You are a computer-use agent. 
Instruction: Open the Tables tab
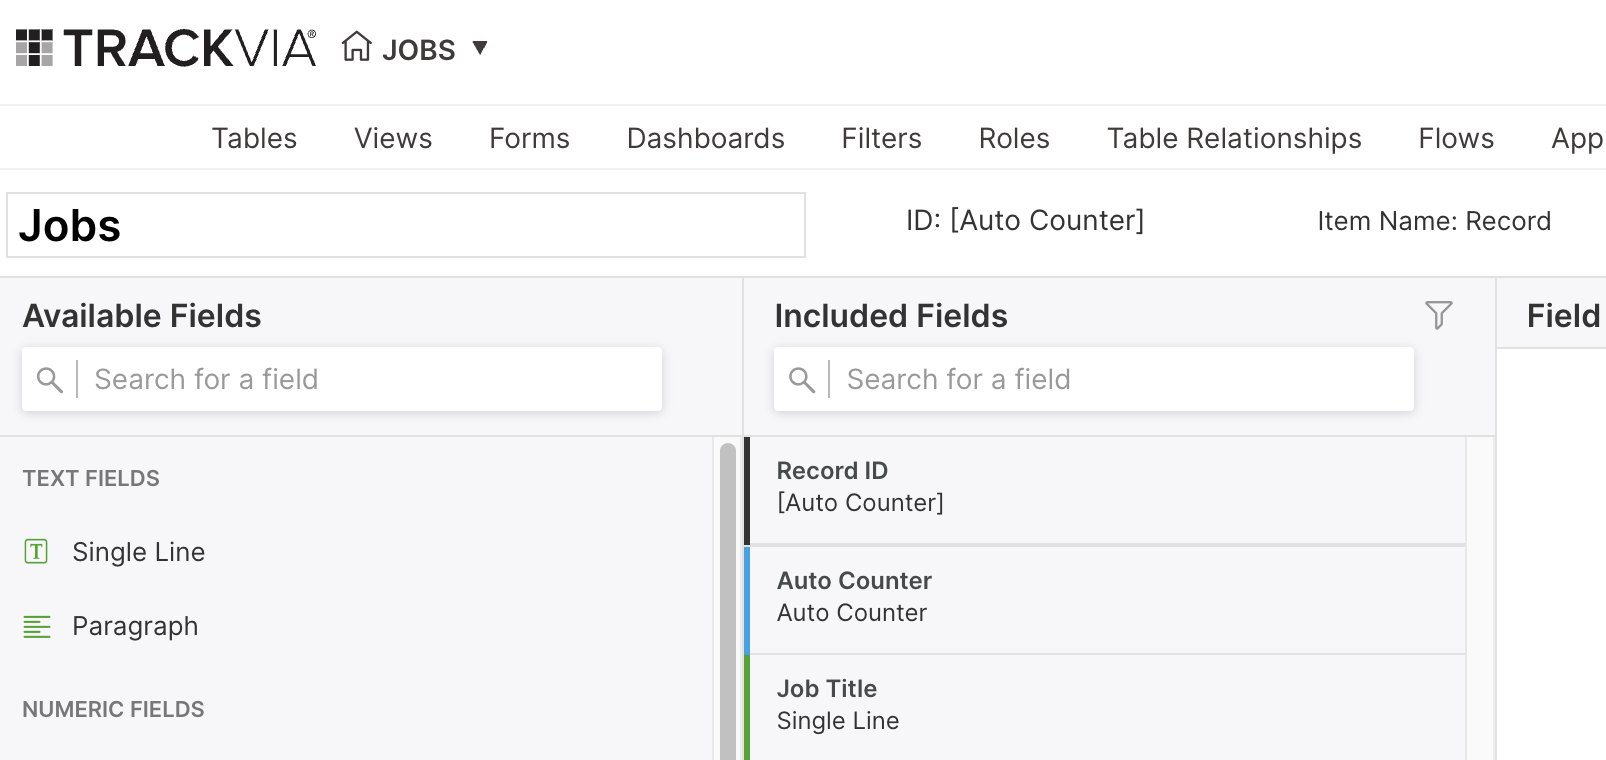254,138
